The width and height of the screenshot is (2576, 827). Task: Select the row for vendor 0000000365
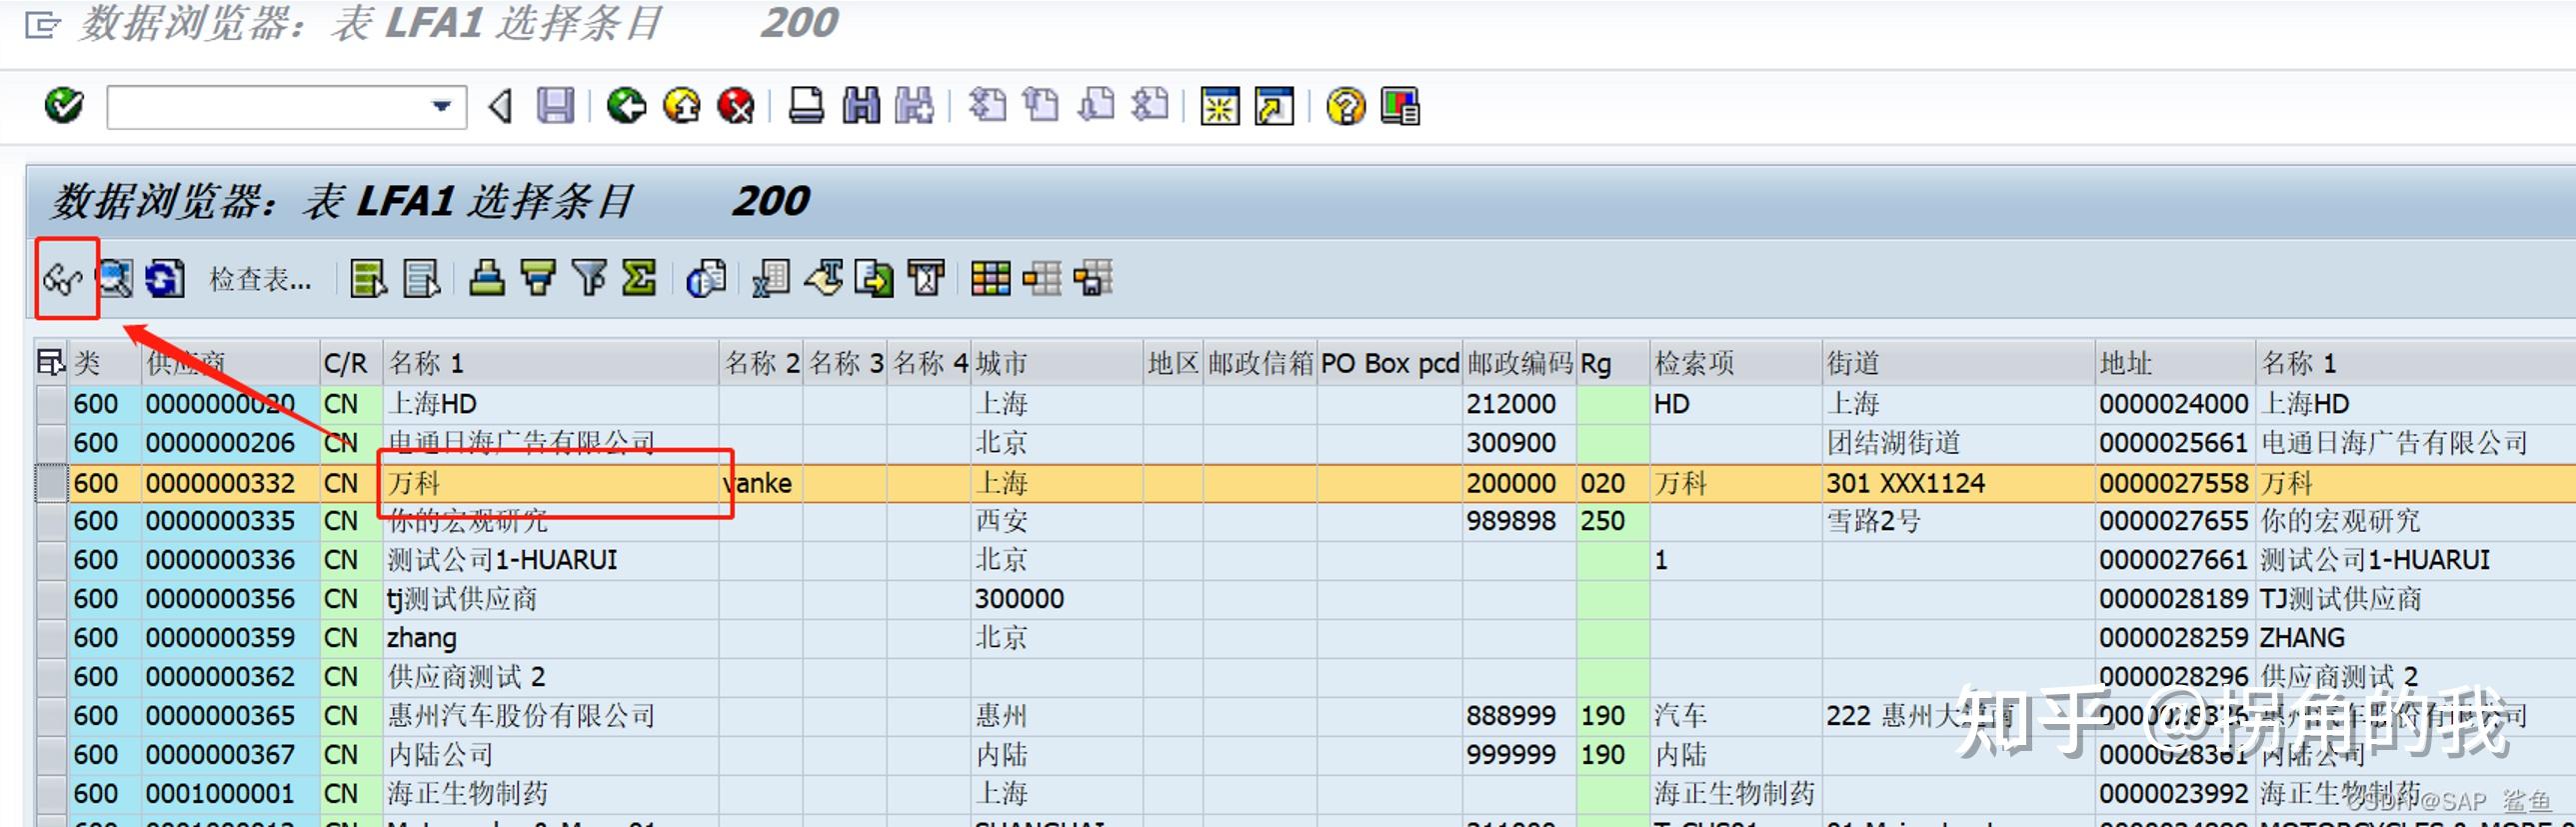(51, 716)
